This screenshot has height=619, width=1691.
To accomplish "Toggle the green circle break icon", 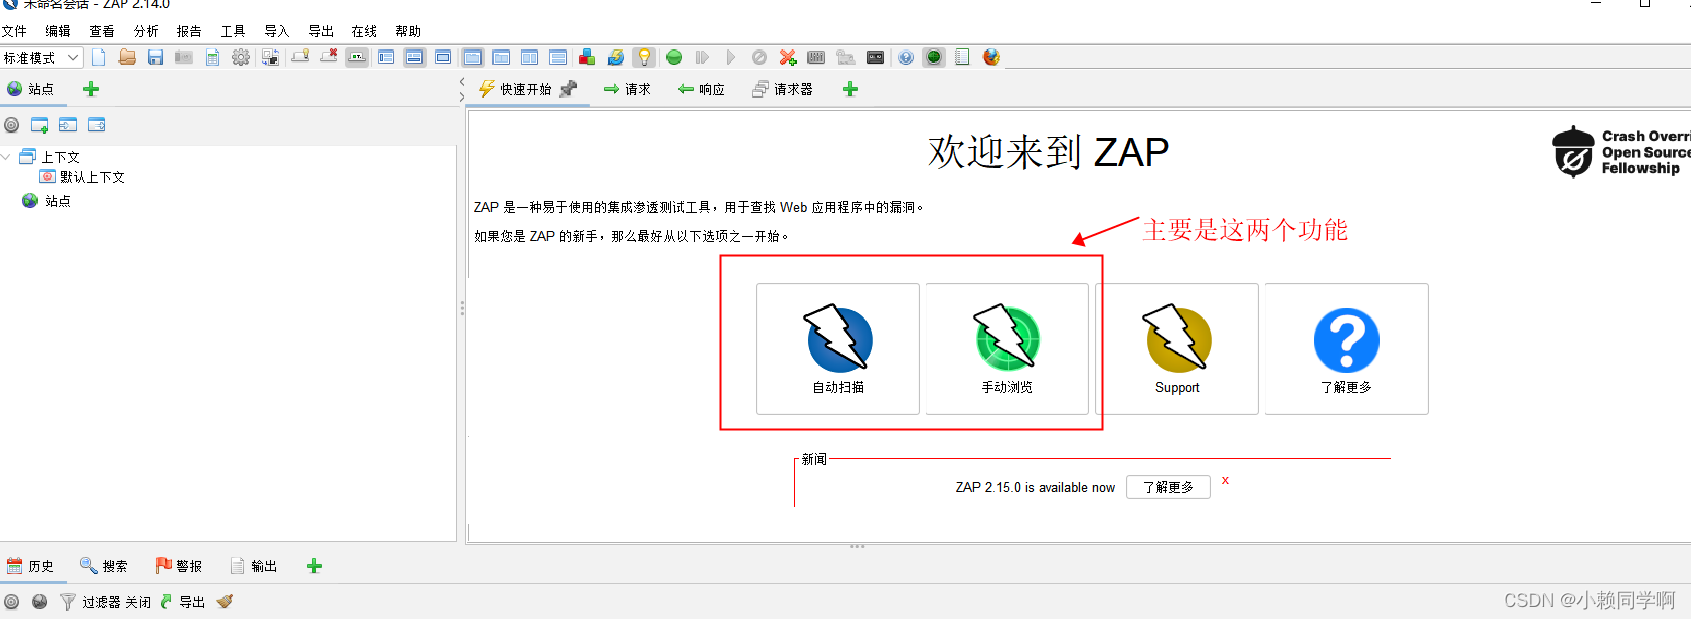I will [x=674, y=57].
